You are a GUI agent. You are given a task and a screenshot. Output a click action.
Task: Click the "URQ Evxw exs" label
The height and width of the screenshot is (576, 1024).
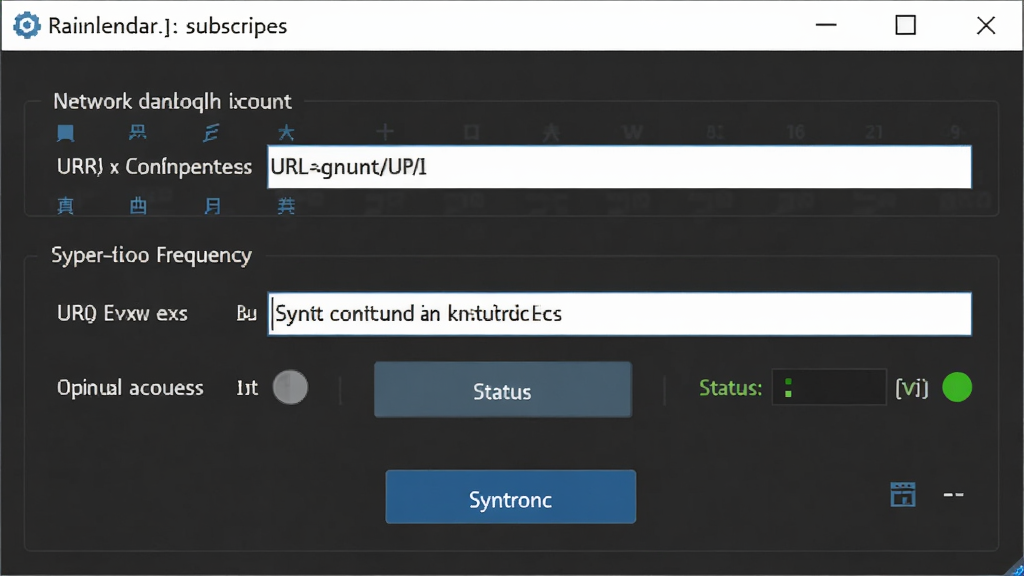point(122,313)
